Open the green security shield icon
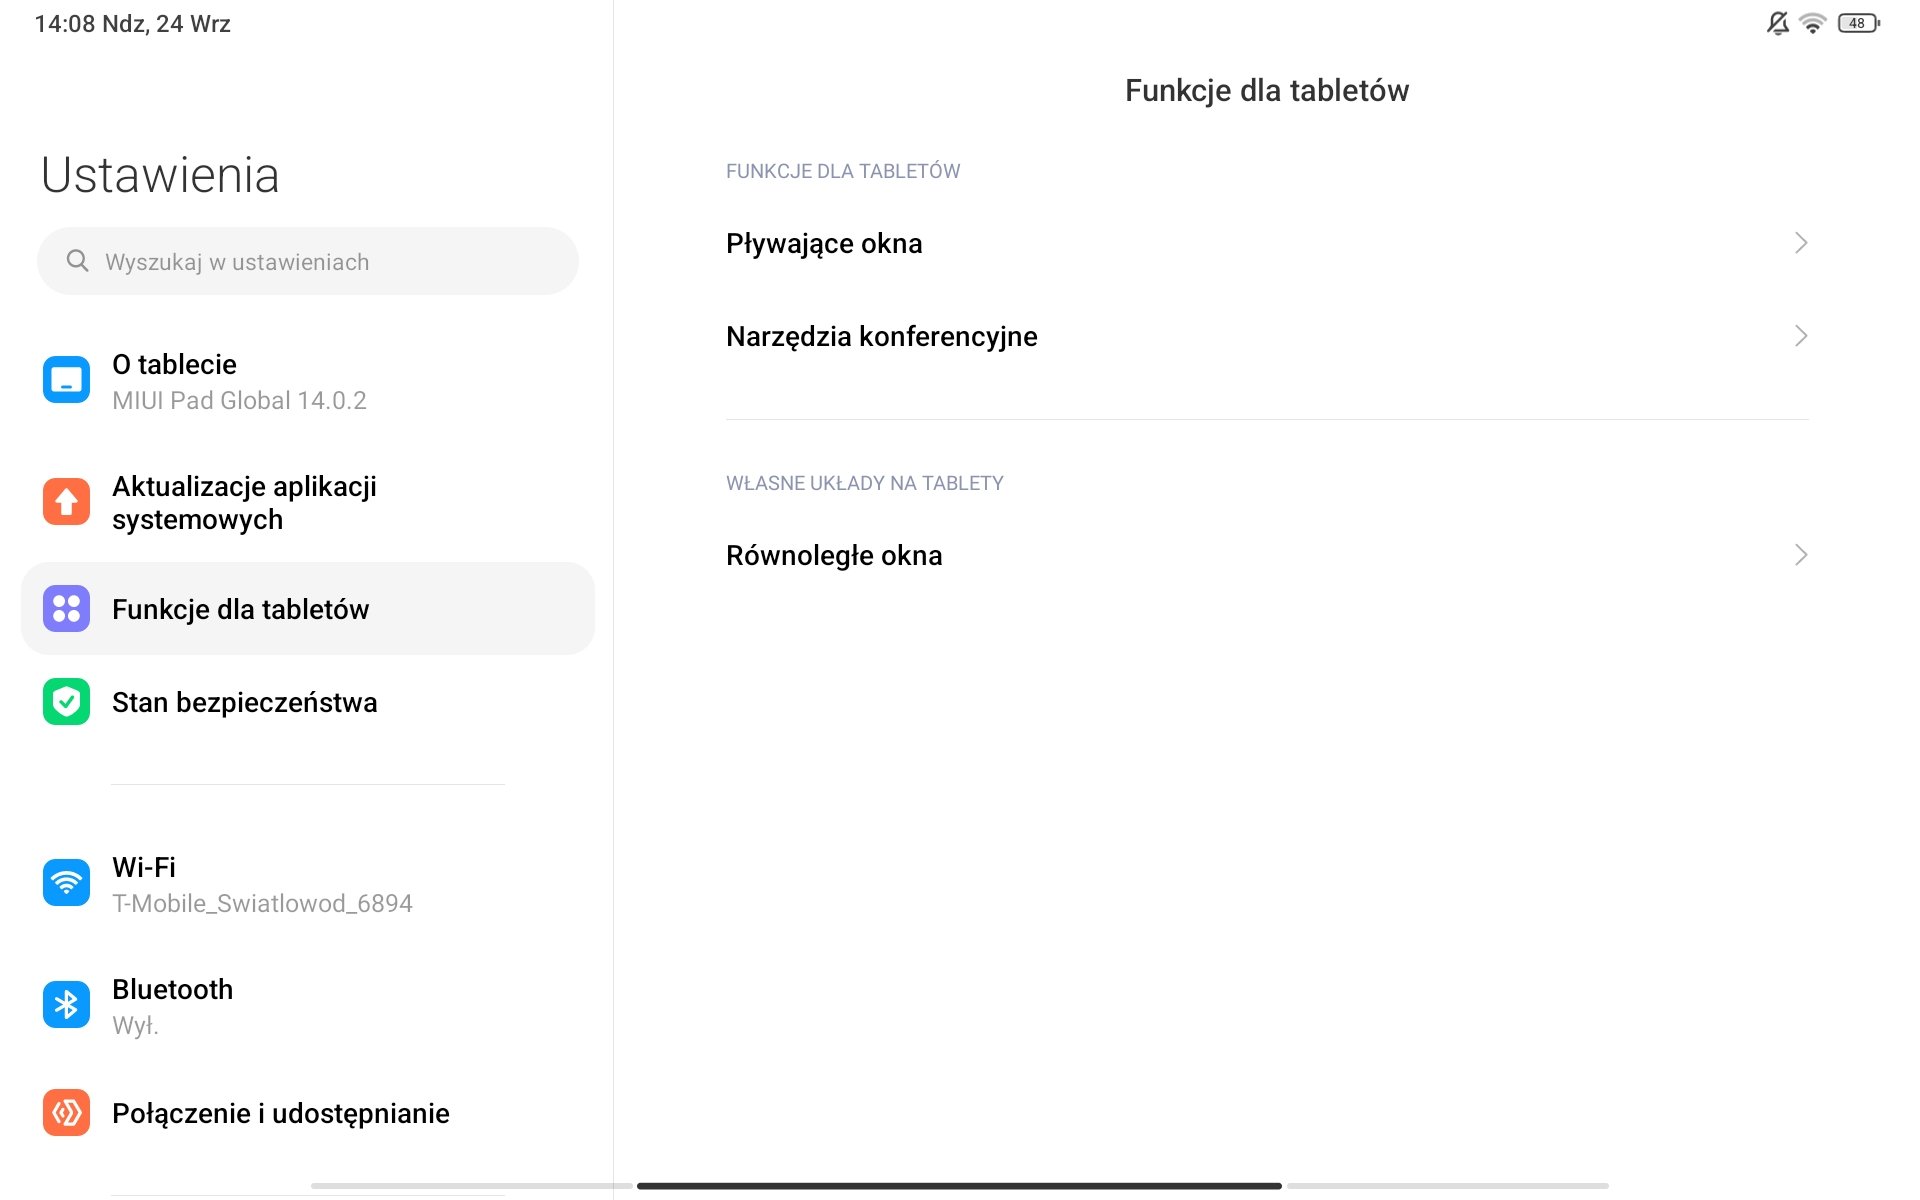 (66, 702)
